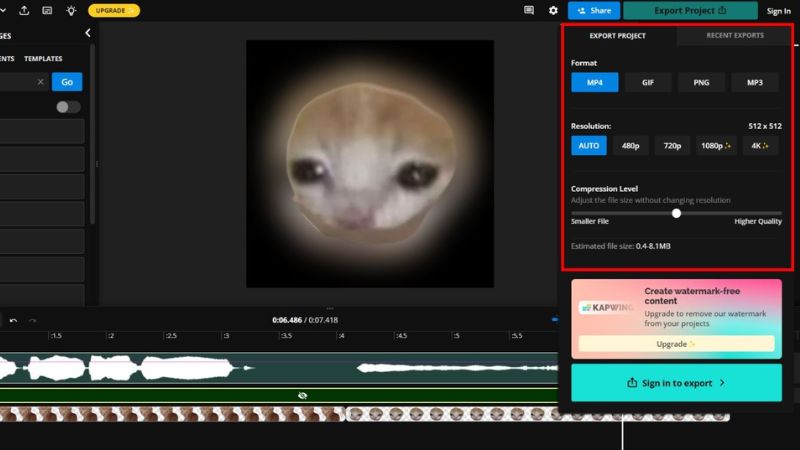Switch to the Recent Exports tab
The height and width of the screenshot is (450, 800).
coord(735,35)
